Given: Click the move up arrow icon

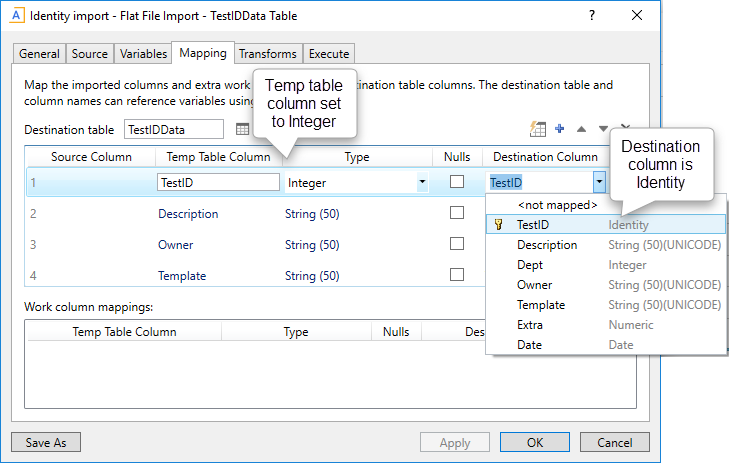Looking at the screenshot, I should [x=581, y=129].
